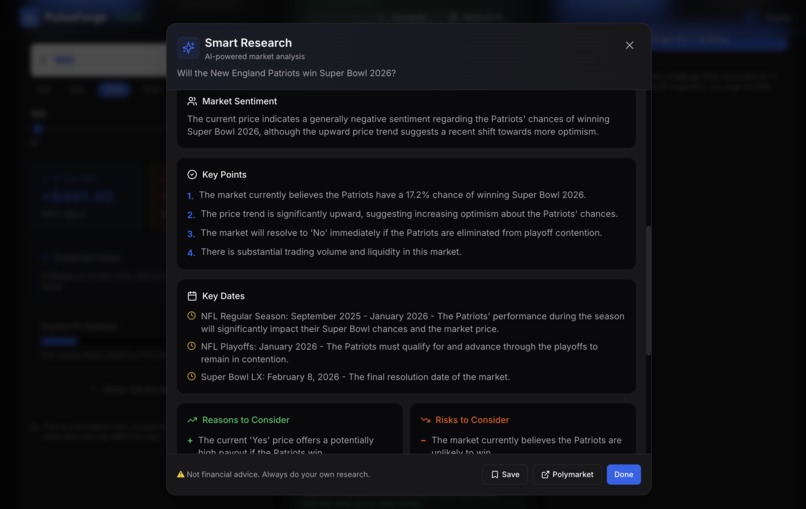Click clock icon beside Super Bowl LX
806x509 pixels.
point(191,376)
